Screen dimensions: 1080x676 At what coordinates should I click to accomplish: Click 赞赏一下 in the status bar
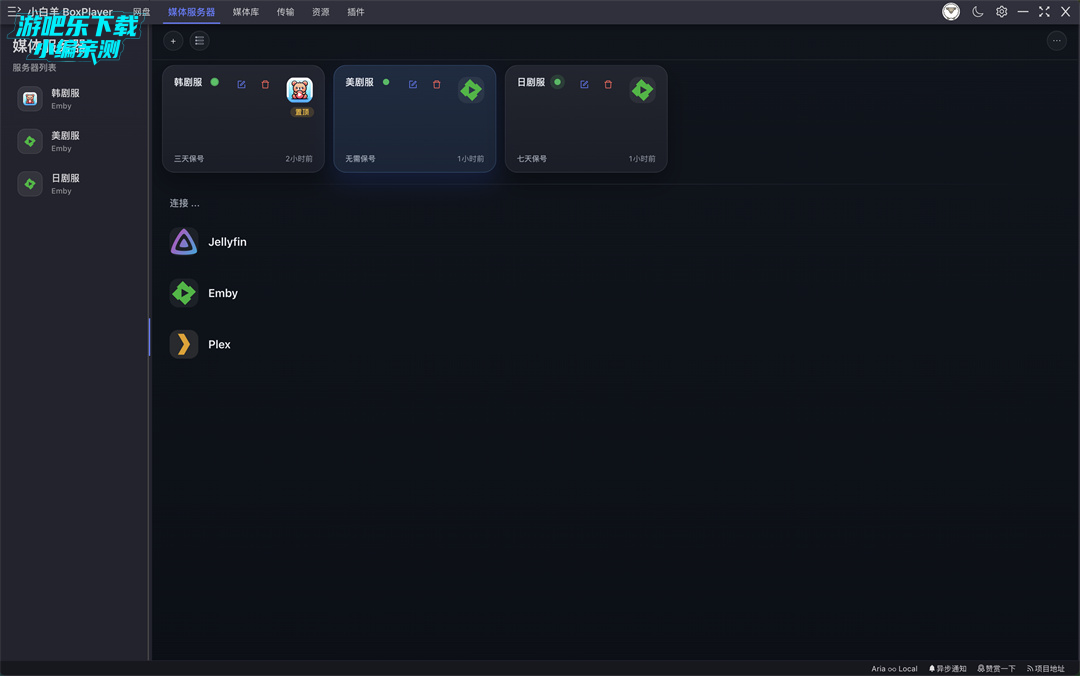(996, 668)
